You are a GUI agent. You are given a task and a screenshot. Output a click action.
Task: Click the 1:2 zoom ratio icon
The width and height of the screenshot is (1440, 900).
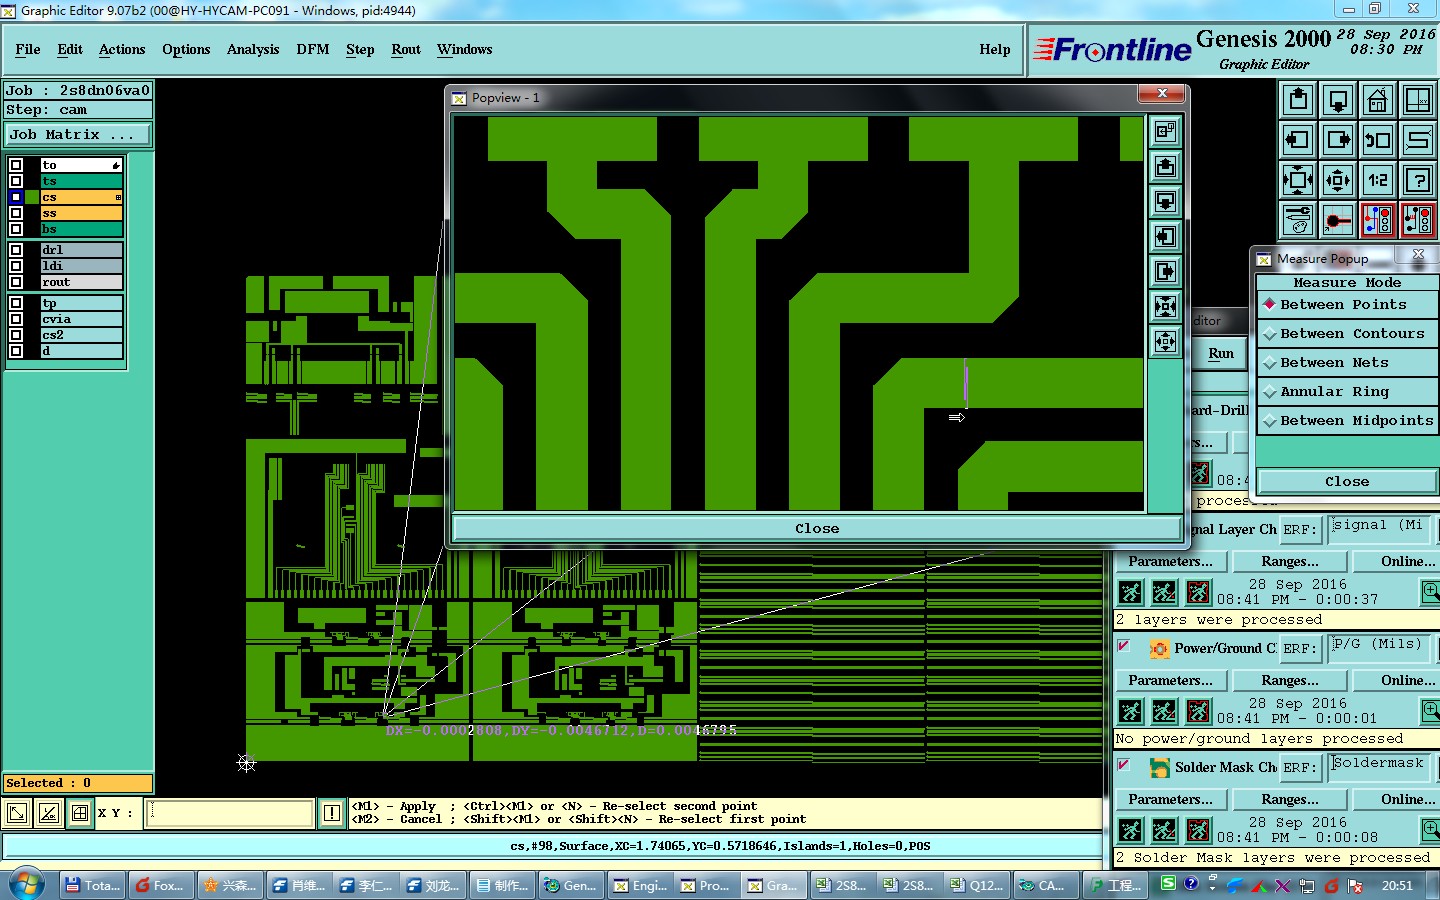(1378, 180)
